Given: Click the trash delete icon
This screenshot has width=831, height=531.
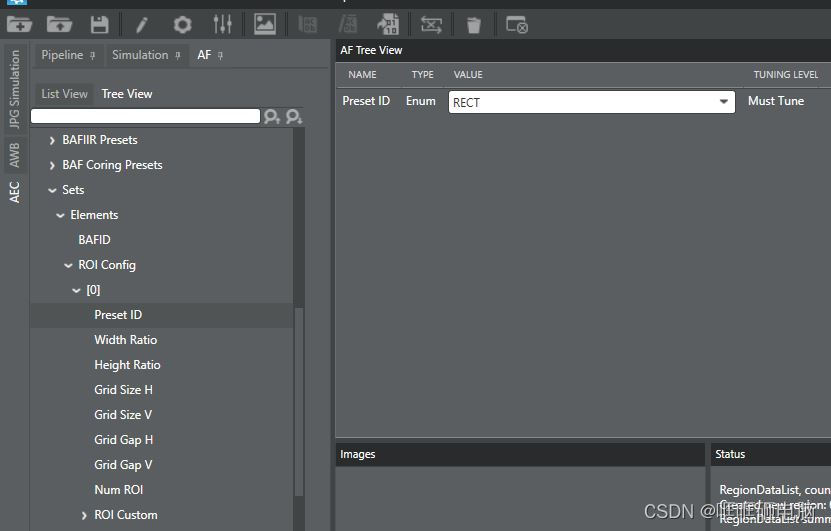Looking at the screenshot, I should click(474, 24).
